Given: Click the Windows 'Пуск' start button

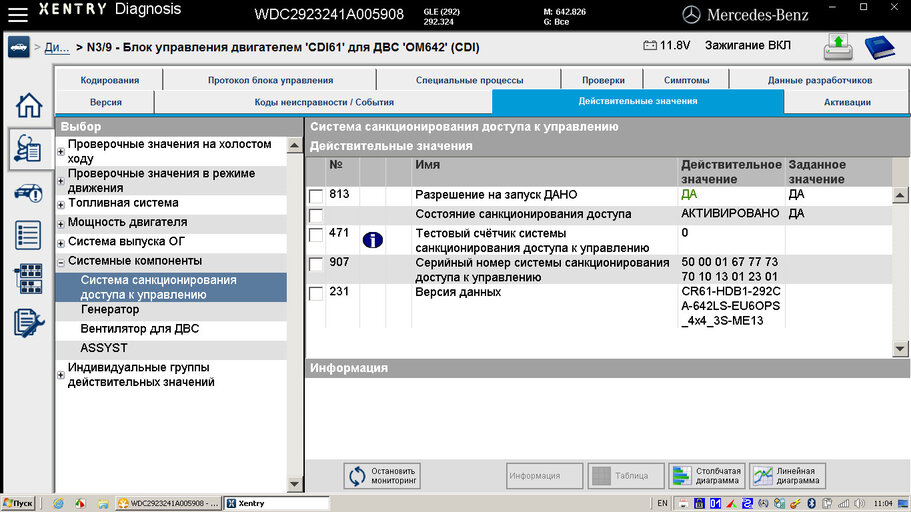Looking at the screenshot, I should (x=19, y=503).
